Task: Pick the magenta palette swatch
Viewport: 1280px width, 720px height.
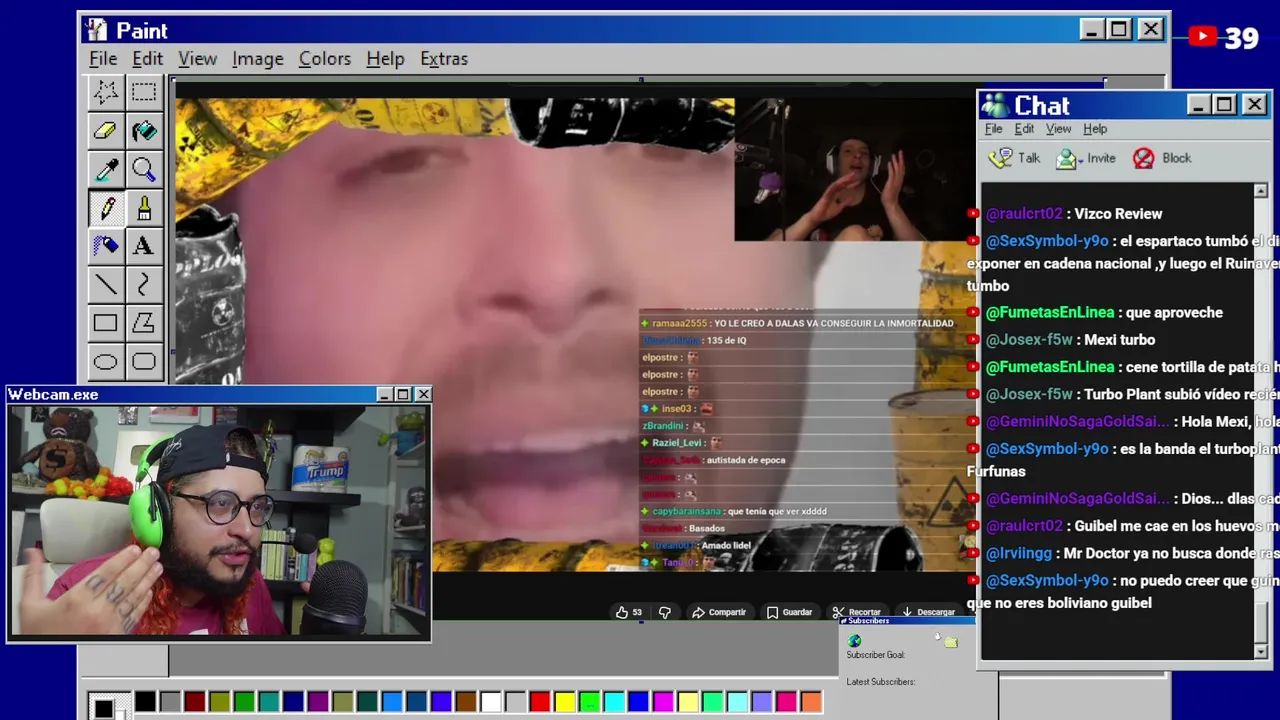Action: (662, 702)
